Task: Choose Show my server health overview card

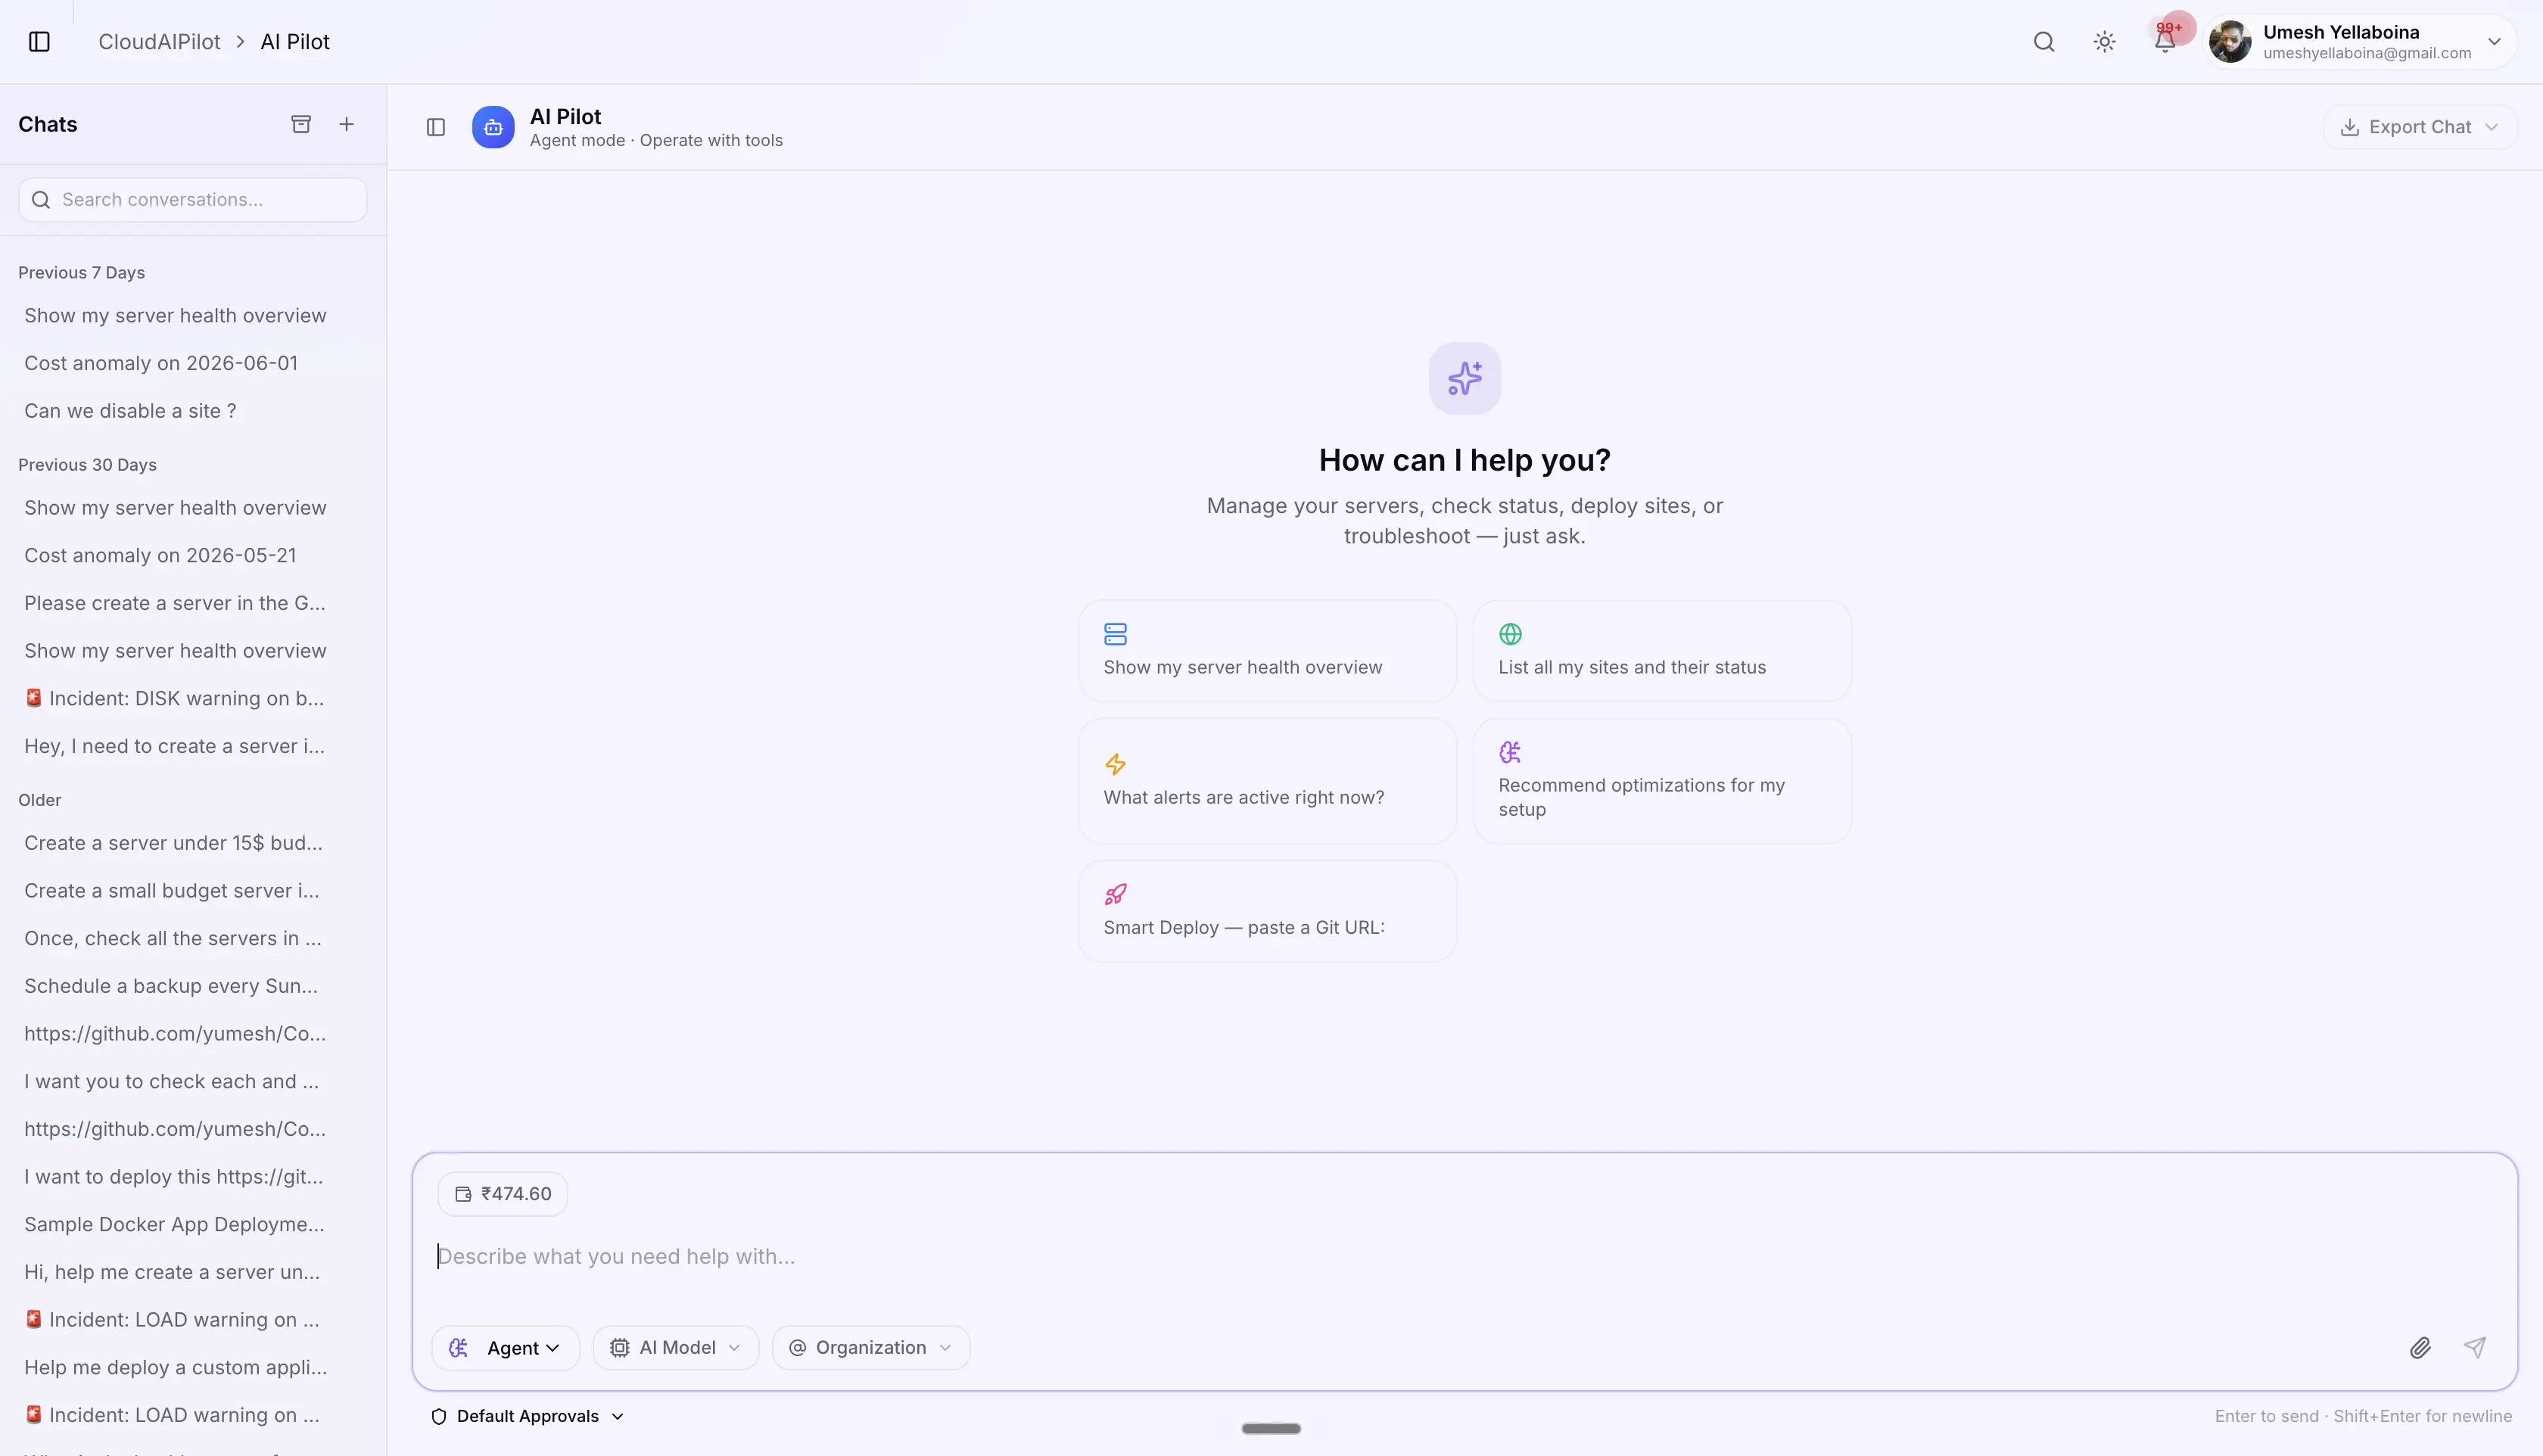Action: (x=1267, y=651)
